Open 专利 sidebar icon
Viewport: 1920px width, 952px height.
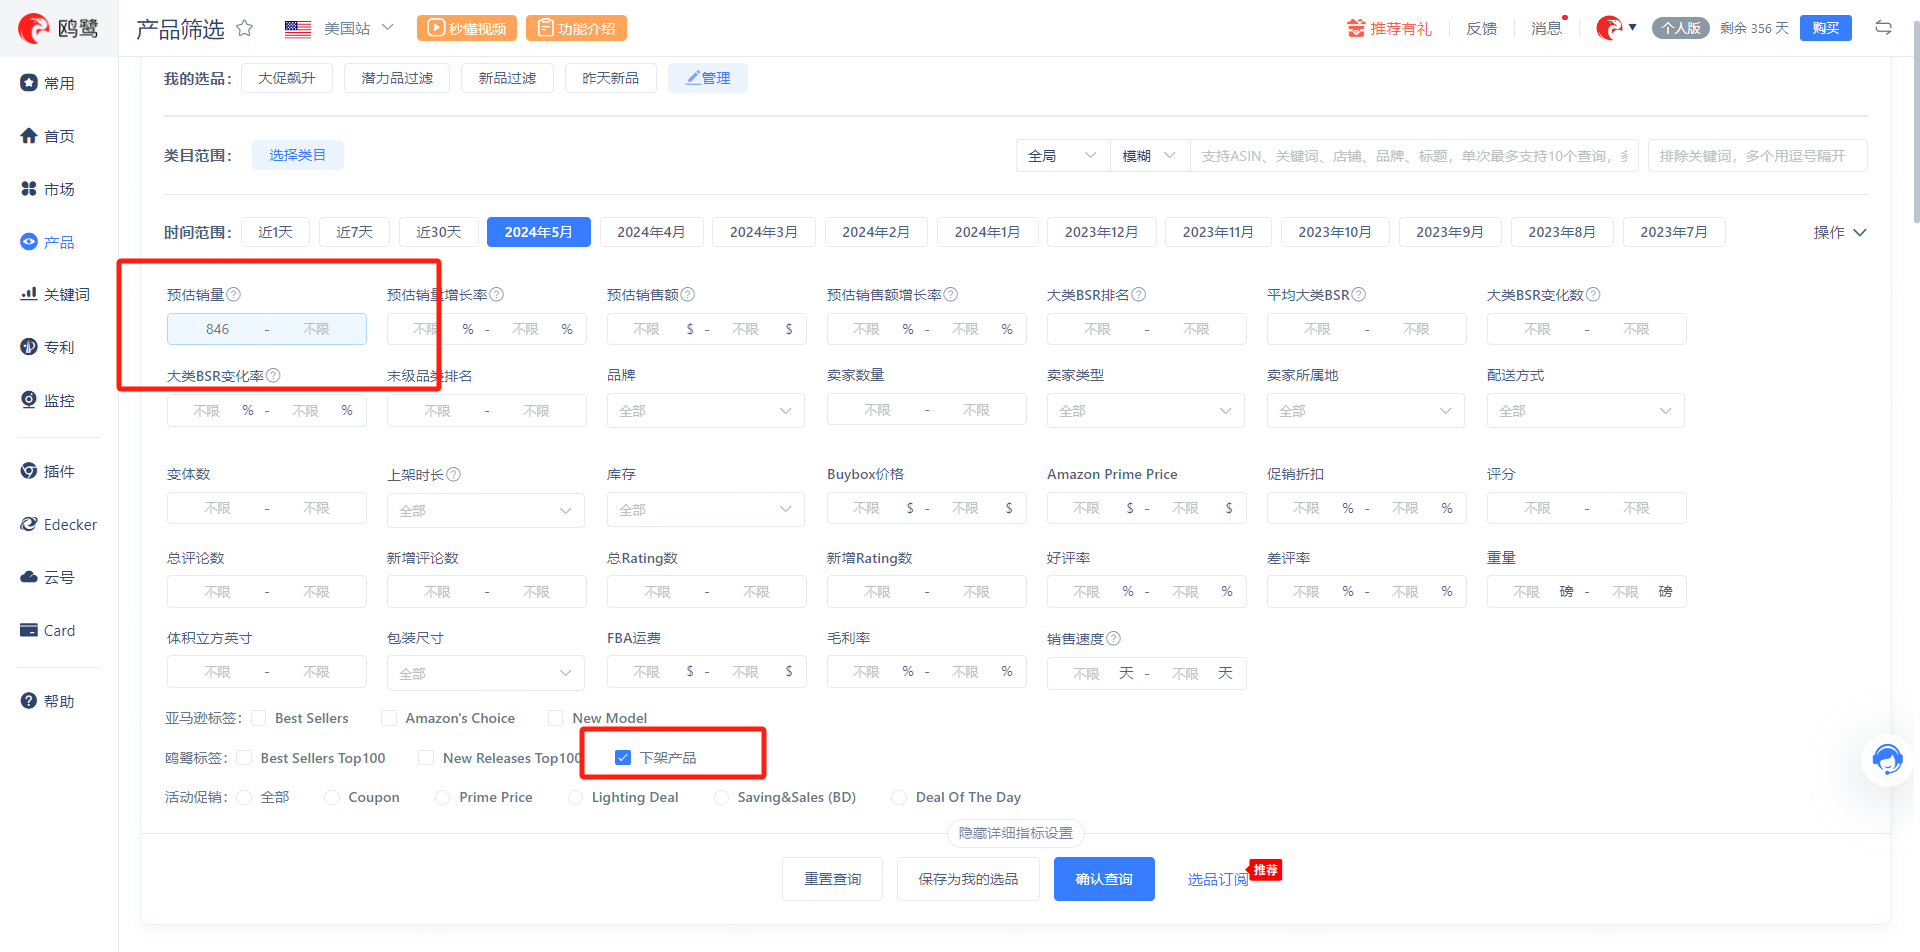point(29,347)
